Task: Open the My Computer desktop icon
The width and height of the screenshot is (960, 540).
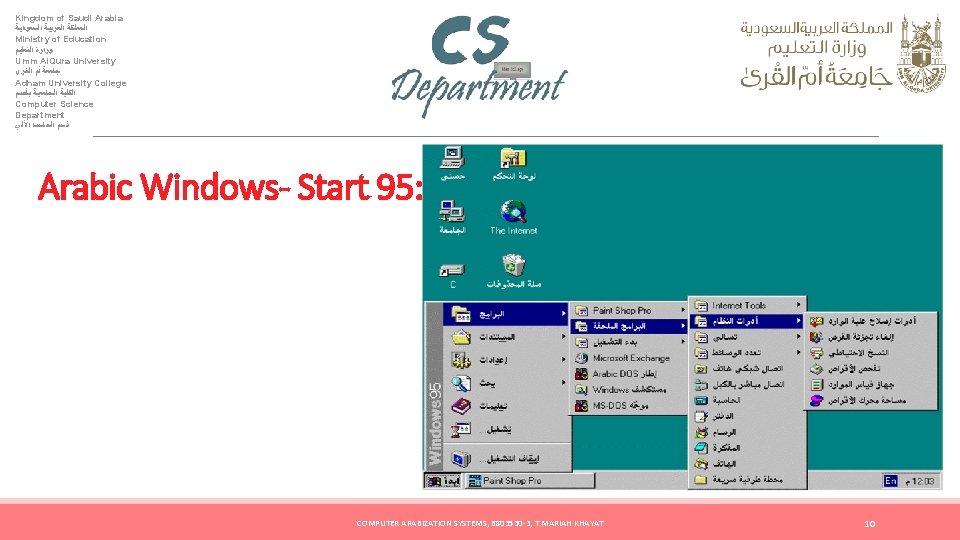Action: coord(452,163)
